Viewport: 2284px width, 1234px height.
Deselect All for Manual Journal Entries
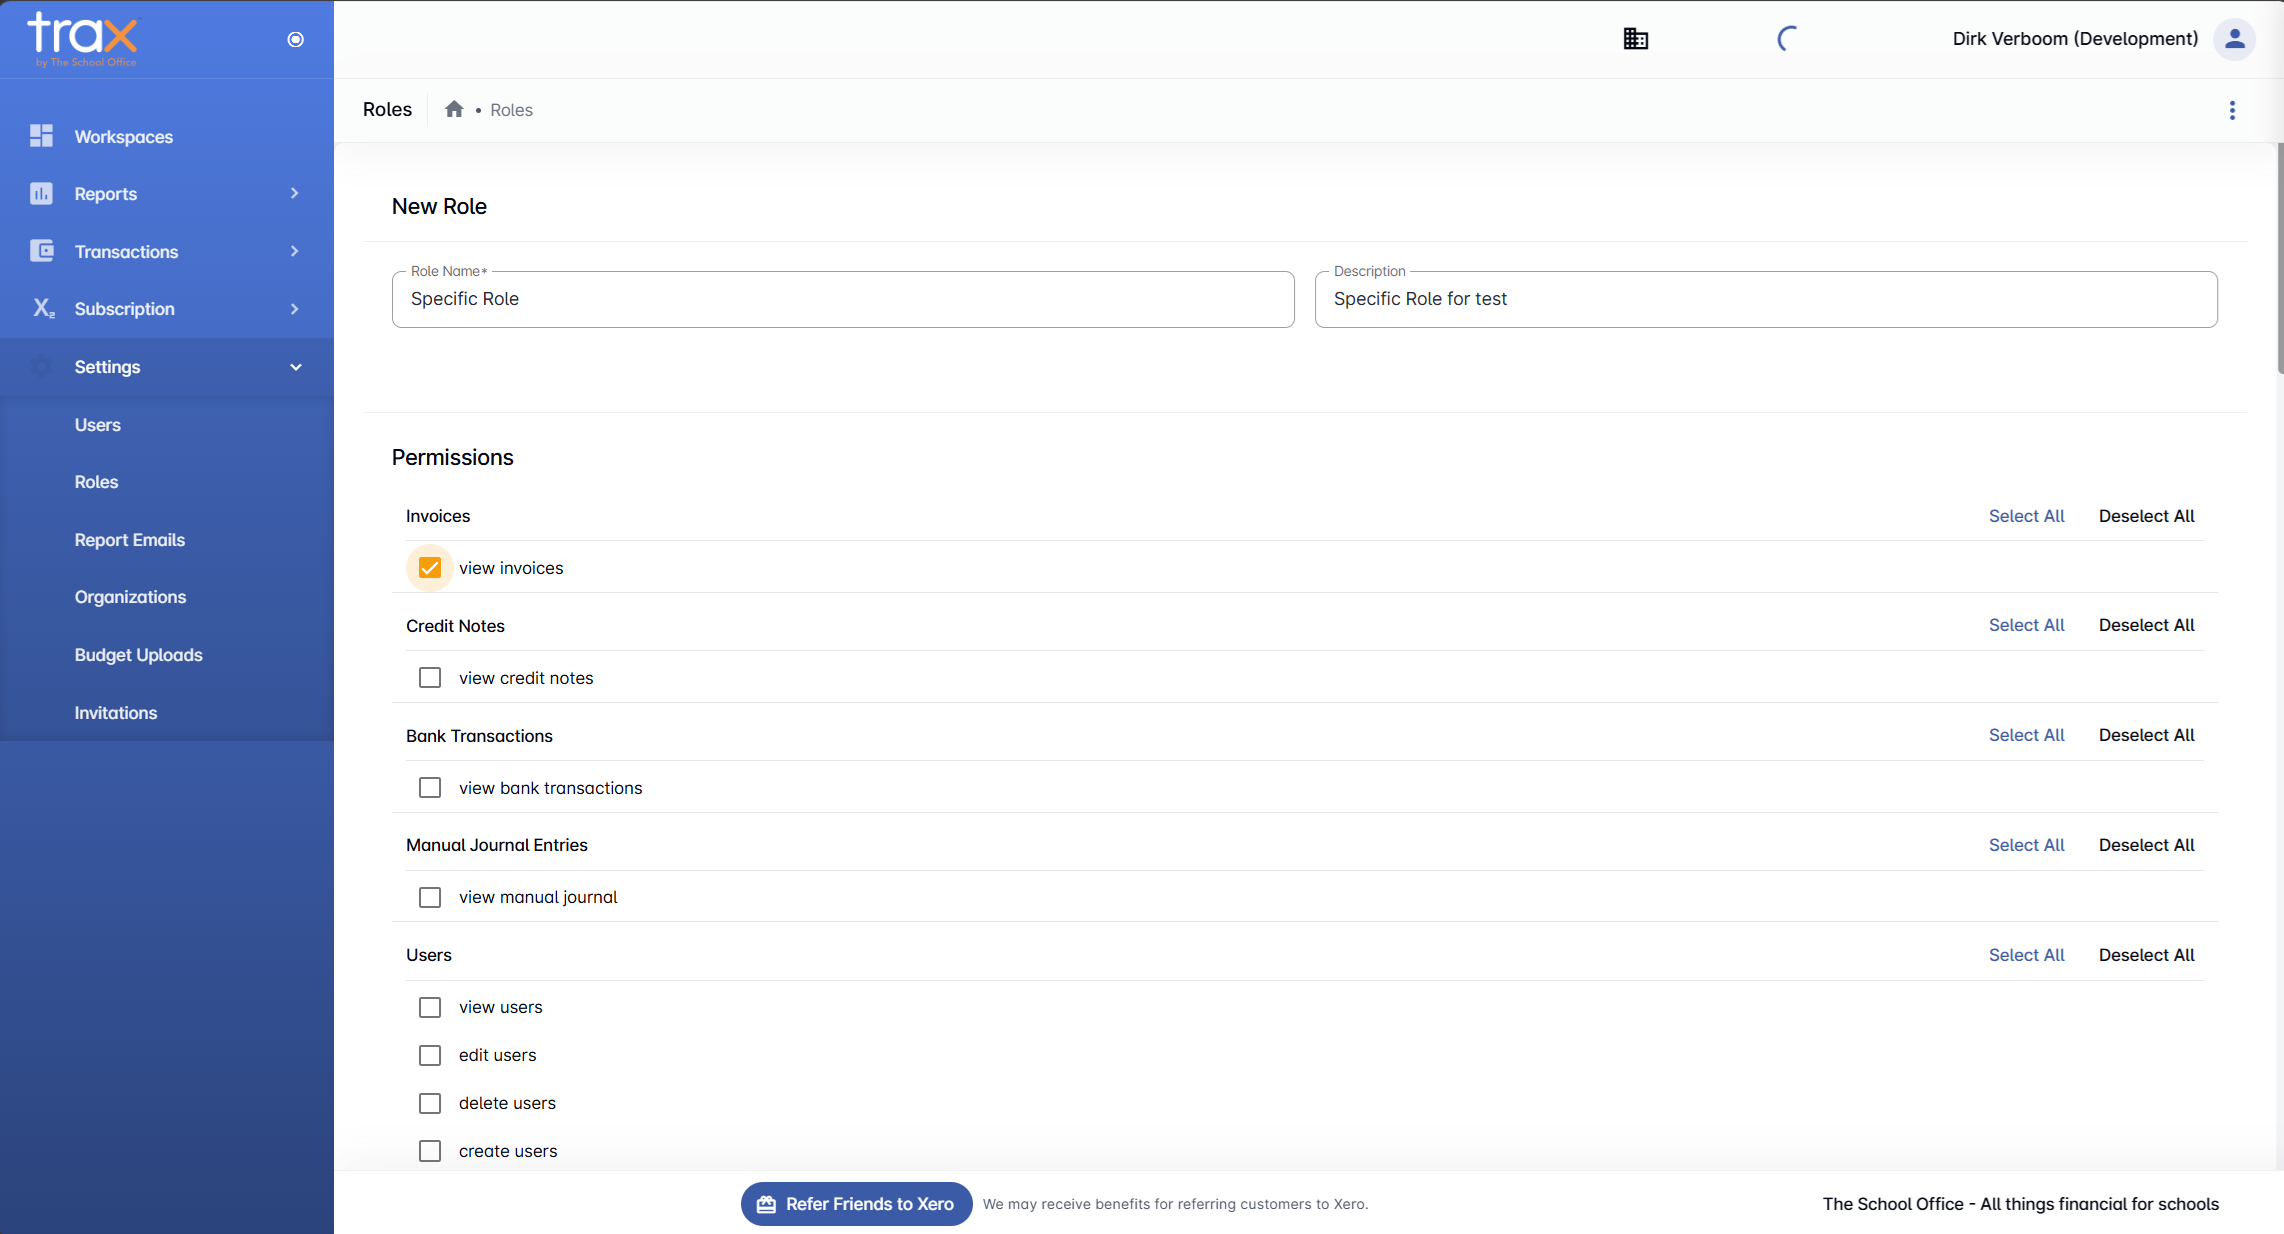(2146, 845)
